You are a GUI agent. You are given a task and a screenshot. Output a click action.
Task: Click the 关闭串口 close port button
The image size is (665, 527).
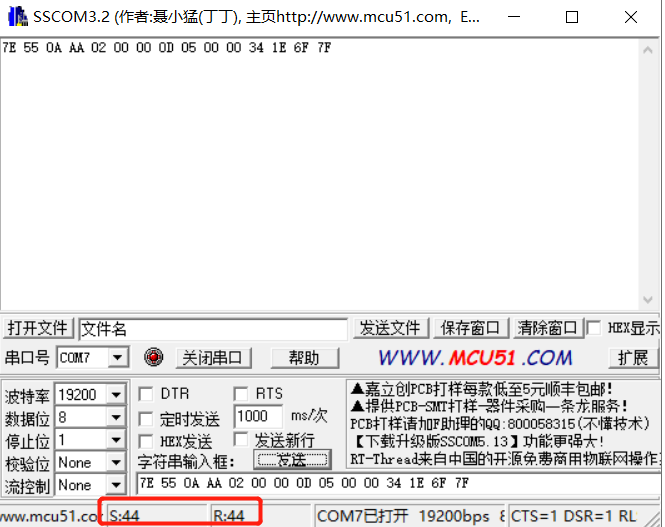[x=213, y=358]
